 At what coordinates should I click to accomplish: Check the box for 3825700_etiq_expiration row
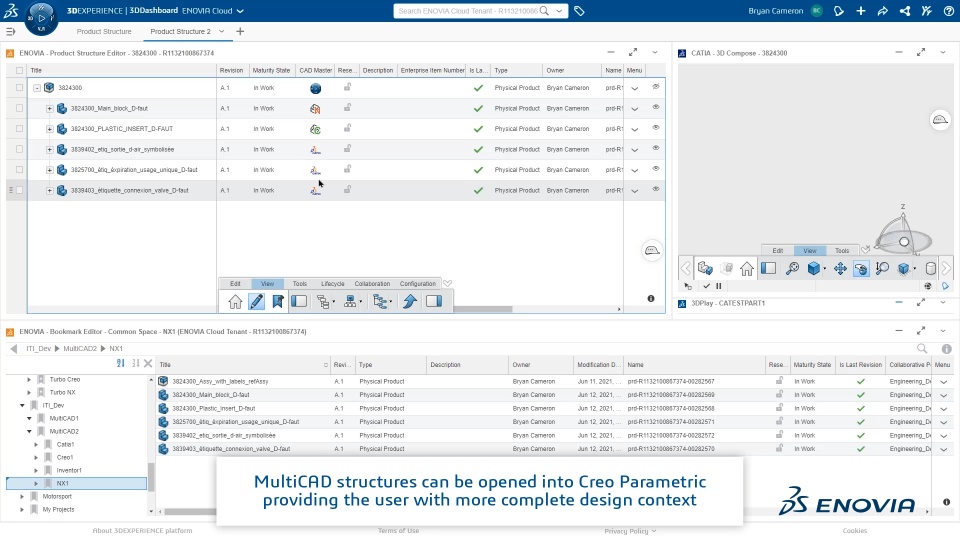[x=20, y=170]
